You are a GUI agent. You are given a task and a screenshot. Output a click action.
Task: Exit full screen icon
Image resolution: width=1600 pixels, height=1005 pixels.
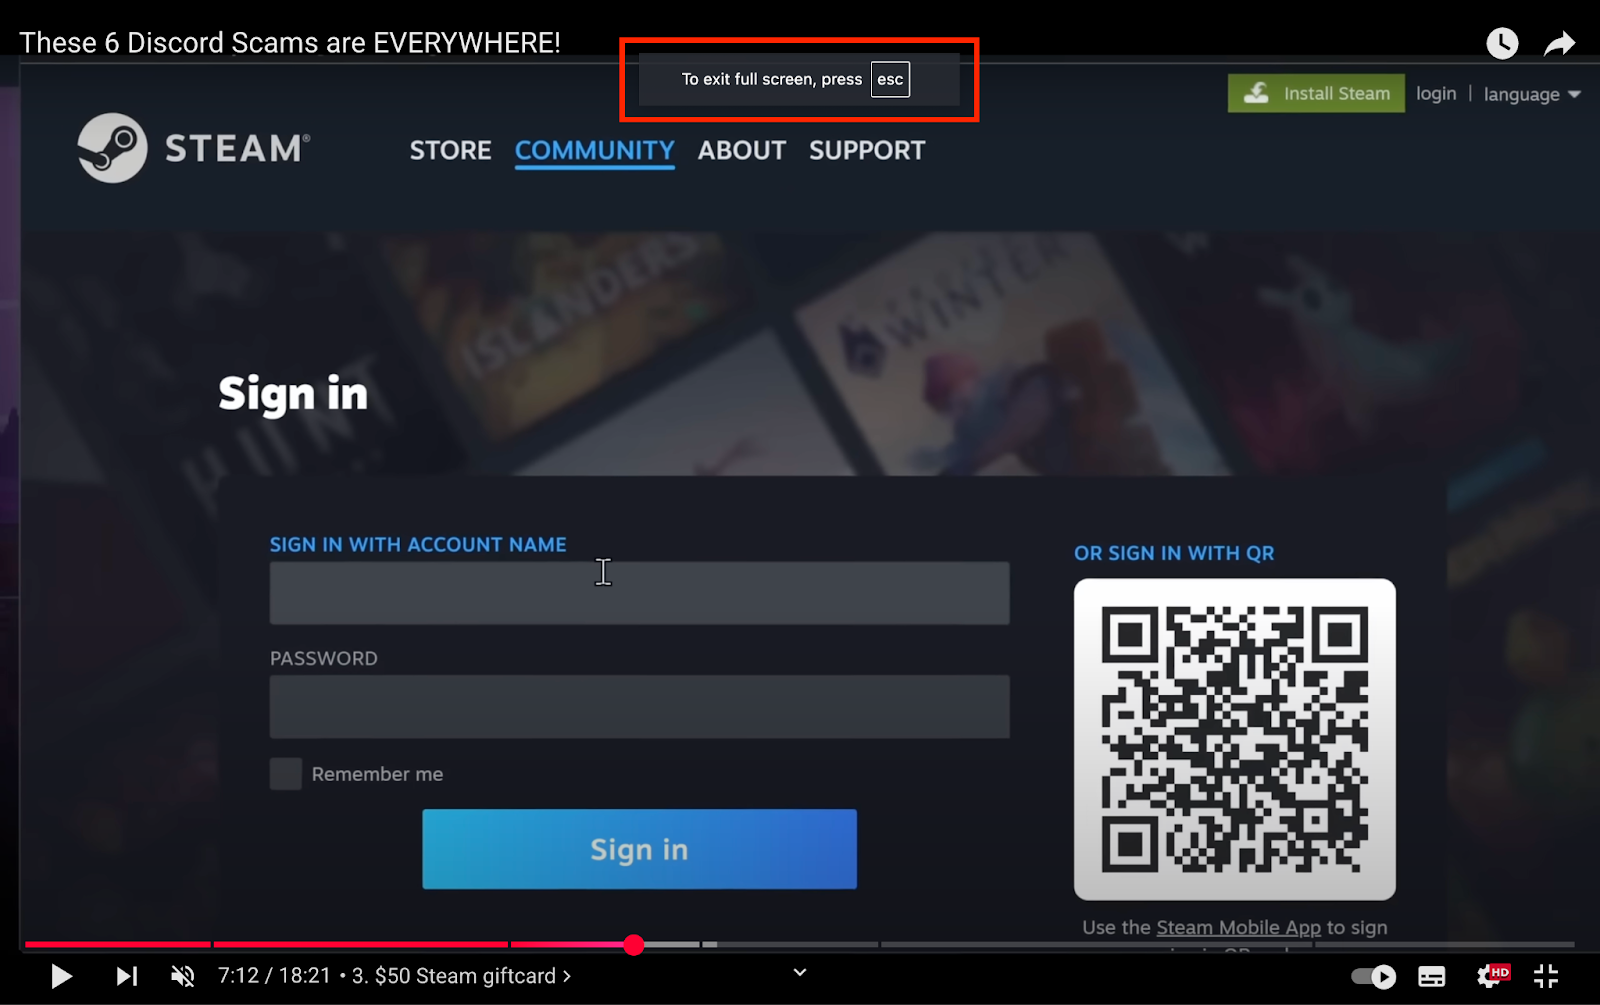1546,976
